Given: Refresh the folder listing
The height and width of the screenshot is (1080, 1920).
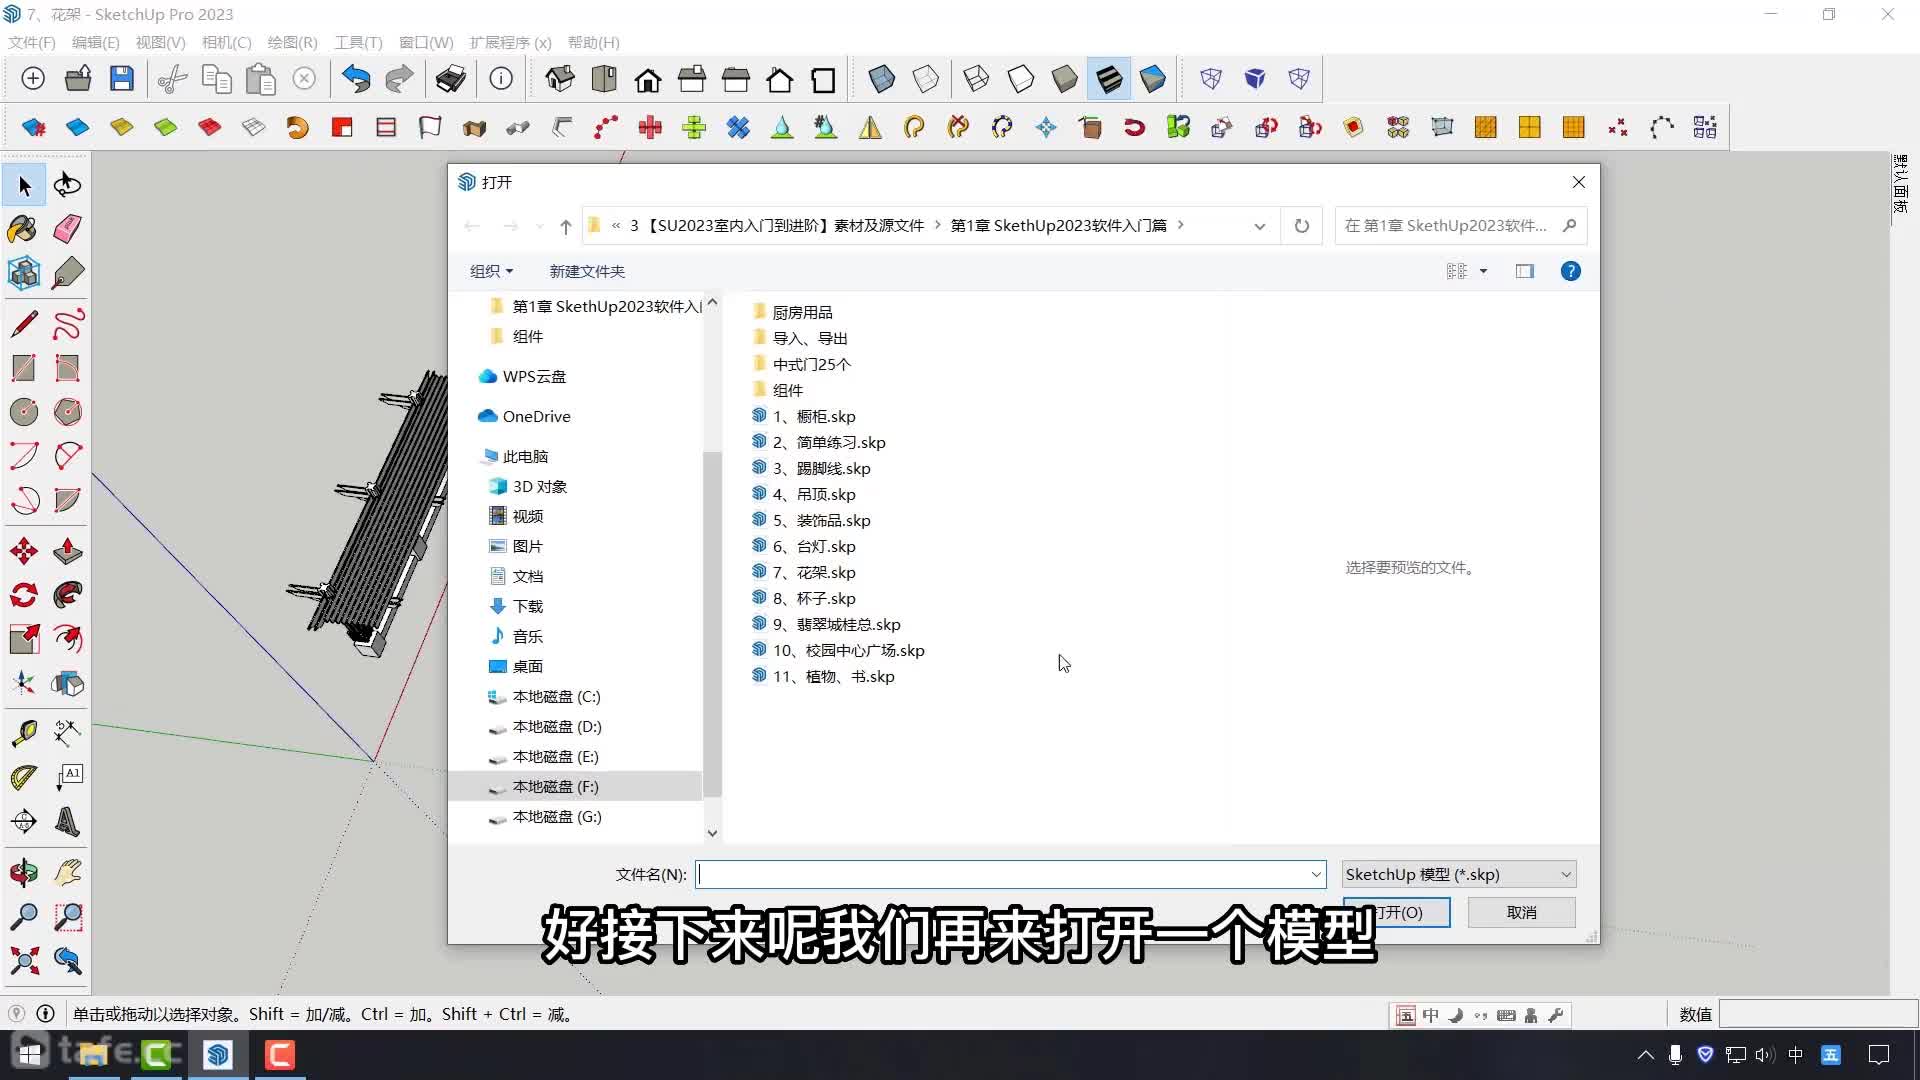Looking at the screenshot, I should coord(1301,226).
